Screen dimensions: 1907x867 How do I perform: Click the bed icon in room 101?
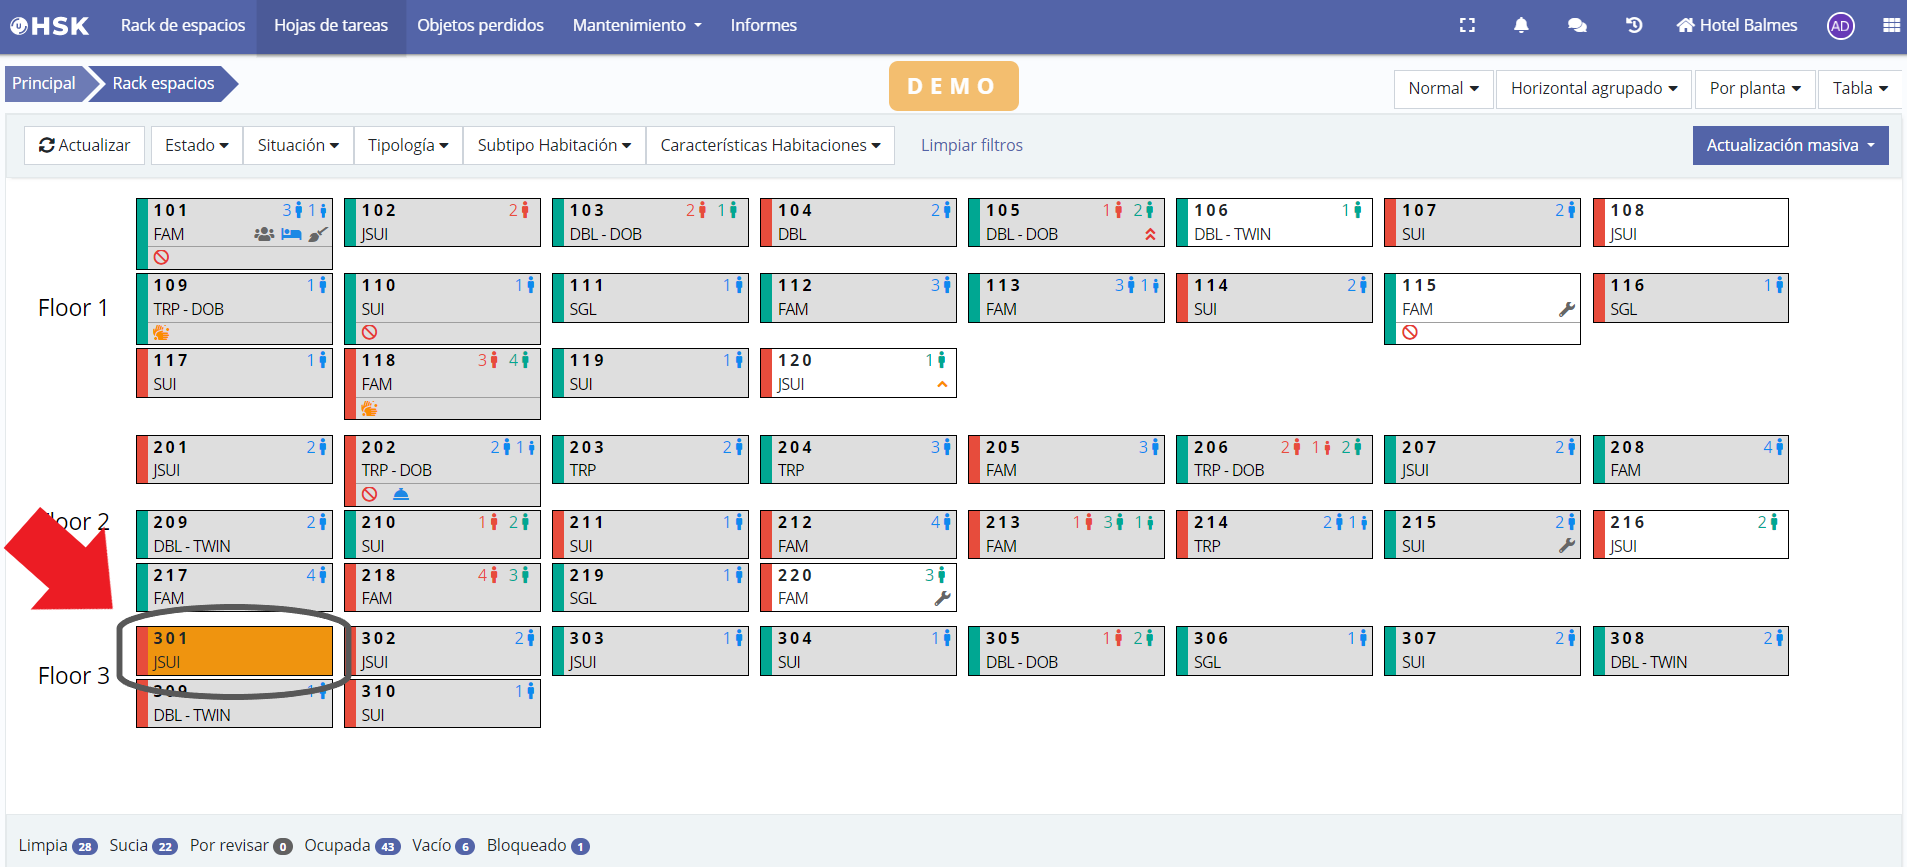[x=291, y=234]
